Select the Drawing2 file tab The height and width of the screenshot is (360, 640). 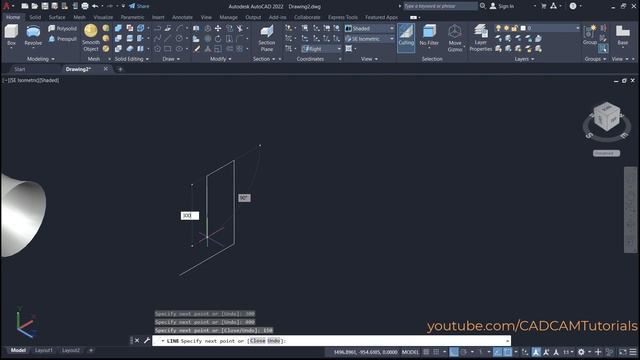[x=78, y=69]
